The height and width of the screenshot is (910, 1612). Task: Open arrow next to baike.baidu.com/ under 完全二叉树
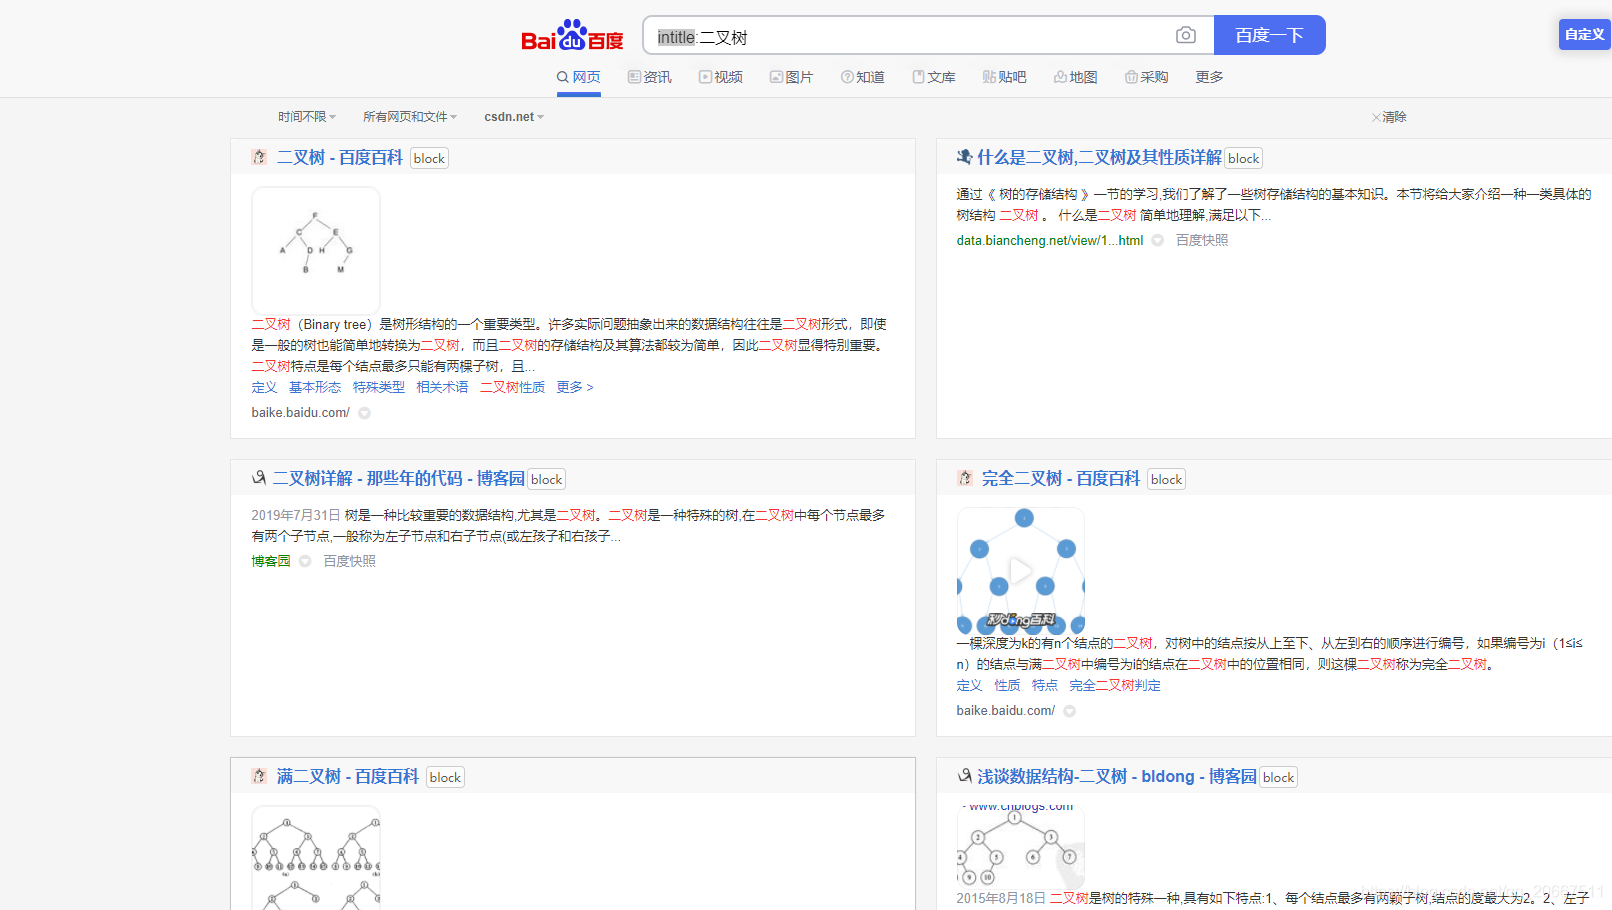tap(1070, 711)
